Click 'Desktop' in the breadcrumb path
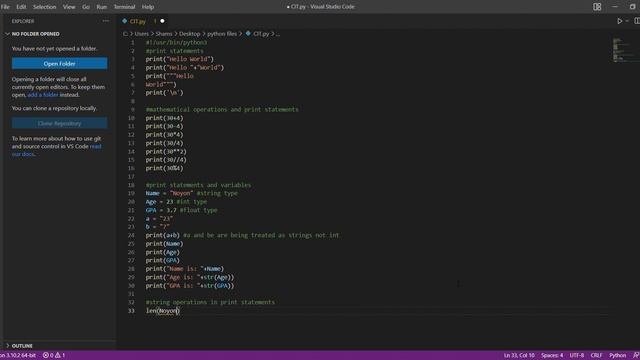Screen dimensions: 640x360 pos(190,34)
